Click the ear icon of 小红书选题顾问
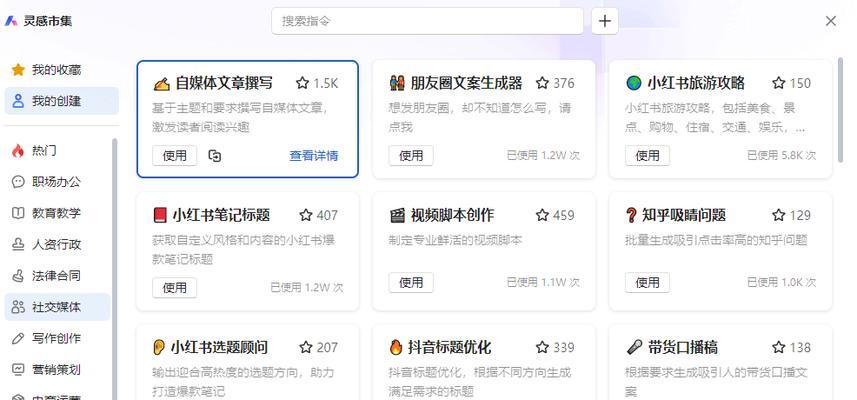The height and width of the screenshot is (400, 857). [x=159, y=348]
